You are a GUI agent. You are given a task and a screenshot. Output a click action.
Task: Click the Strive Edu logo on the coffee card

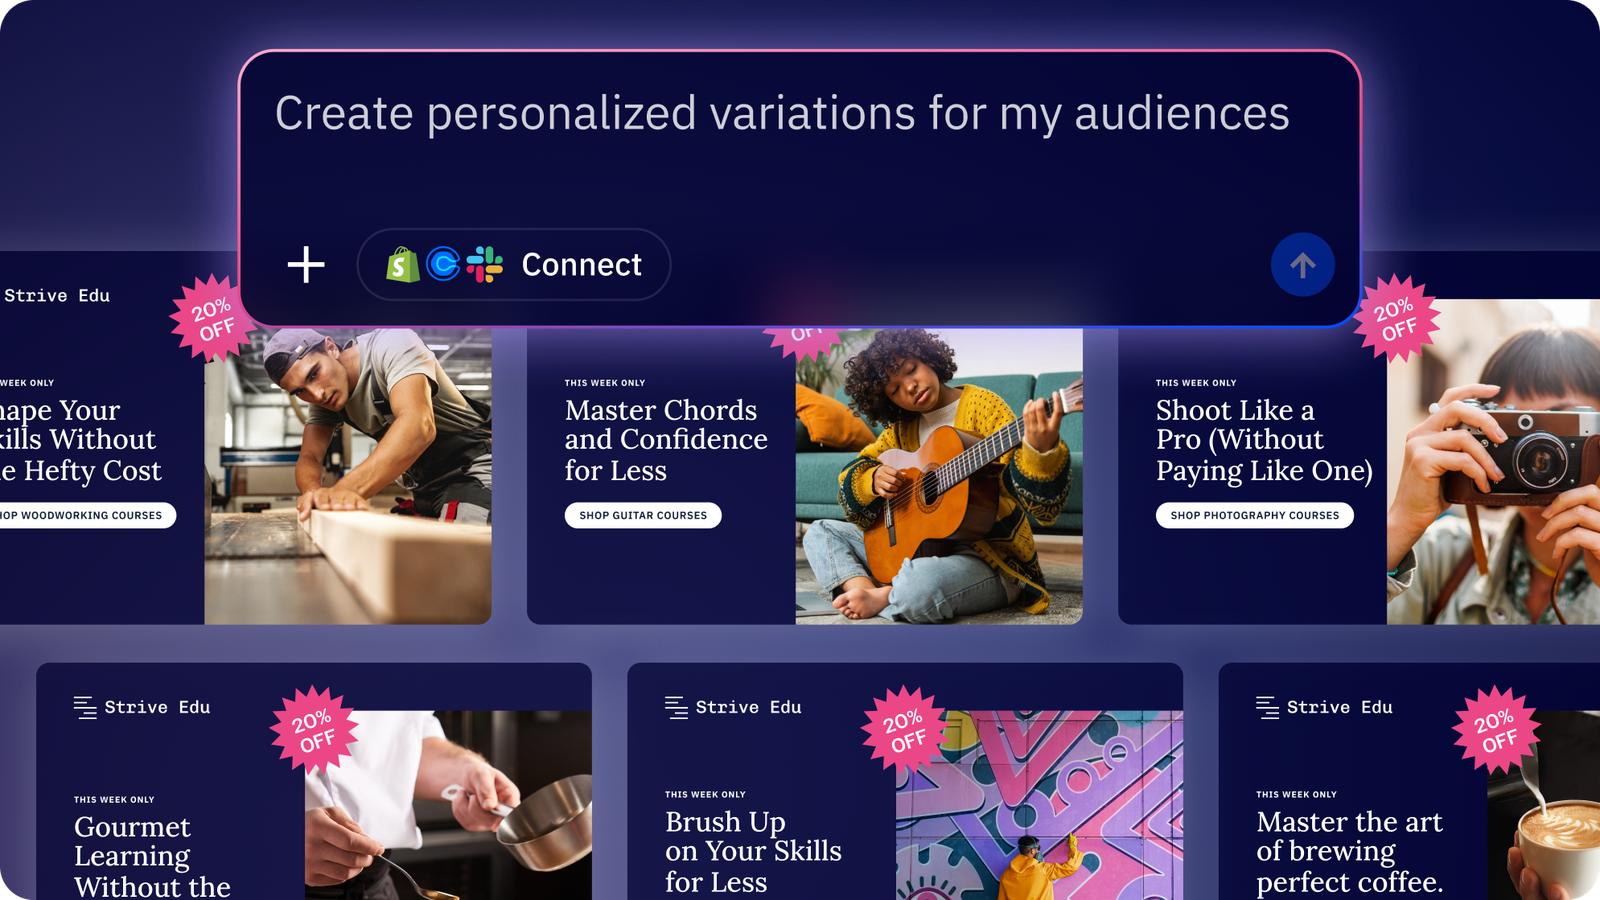pos(1324,707)
